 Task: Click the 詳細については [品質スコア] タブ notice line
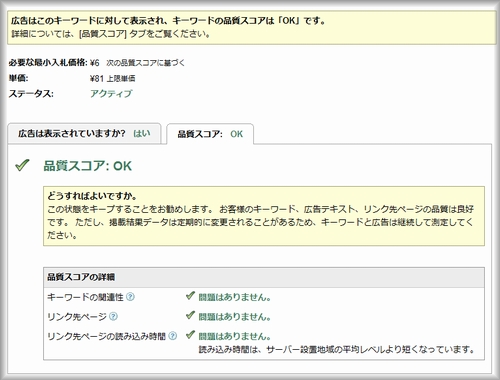[x=111, y=34]
